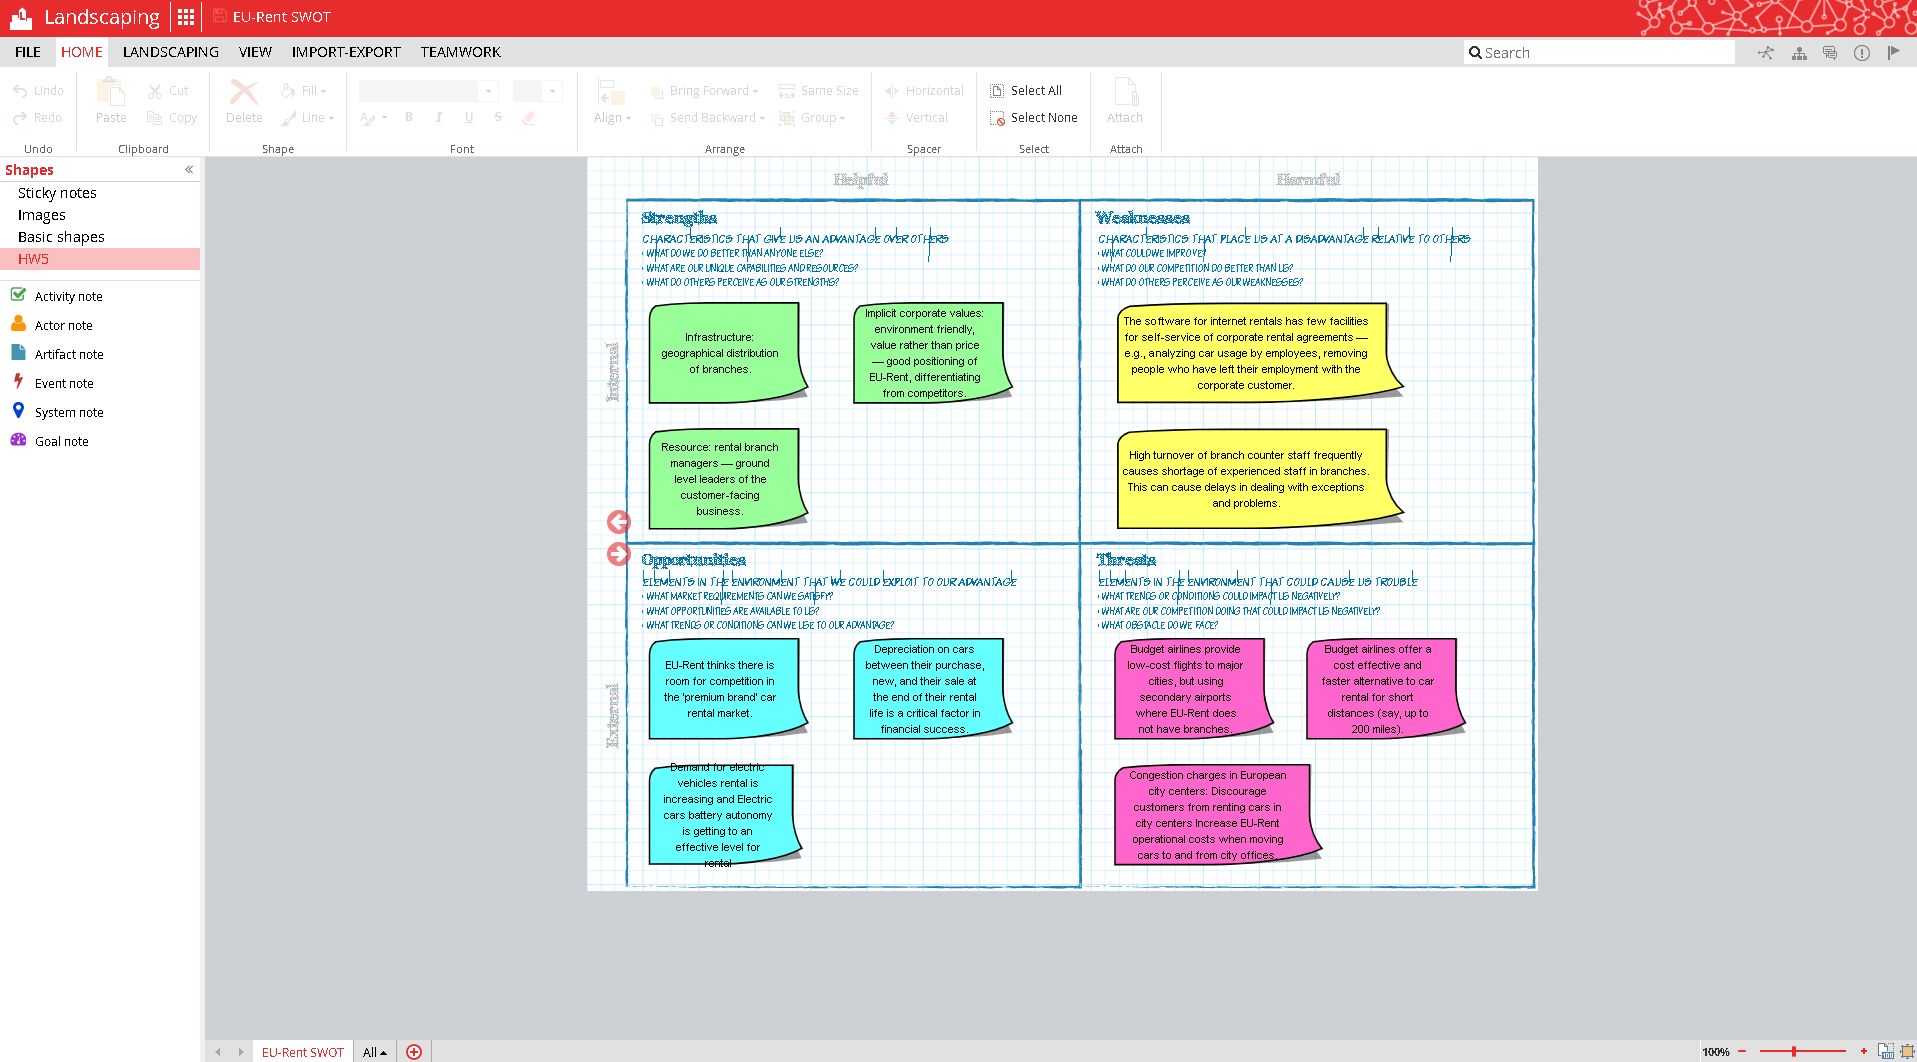Screen dimensions: 1917x1062
Task: Click the comments chat icon in top-right
Action: click(x=1830, y=53)
